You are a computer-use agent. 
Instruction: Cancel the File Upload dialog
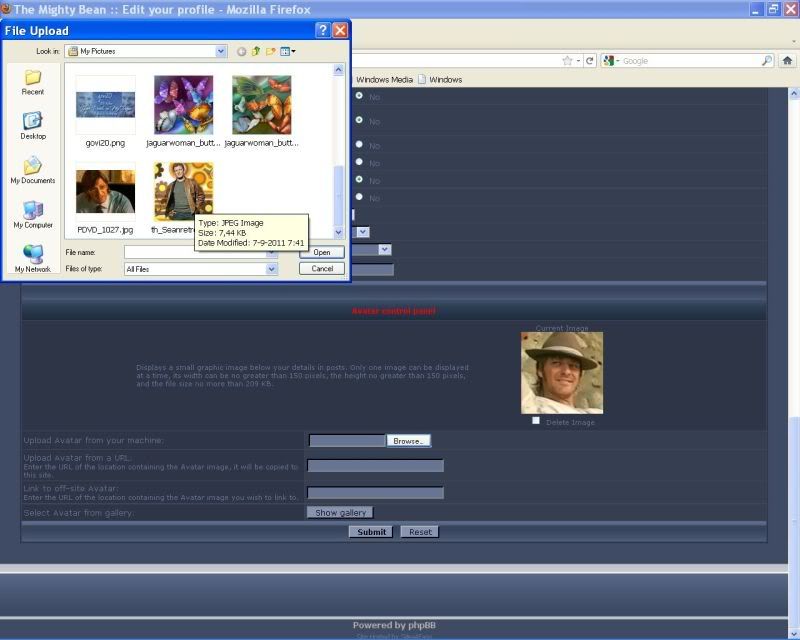pos(321,268)
